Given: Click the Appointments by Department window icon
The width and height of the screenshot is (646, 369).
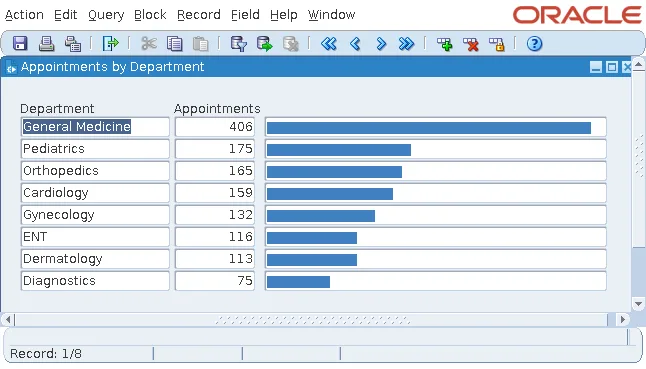Looking at the screenshot, I should (x=11, y=67).
